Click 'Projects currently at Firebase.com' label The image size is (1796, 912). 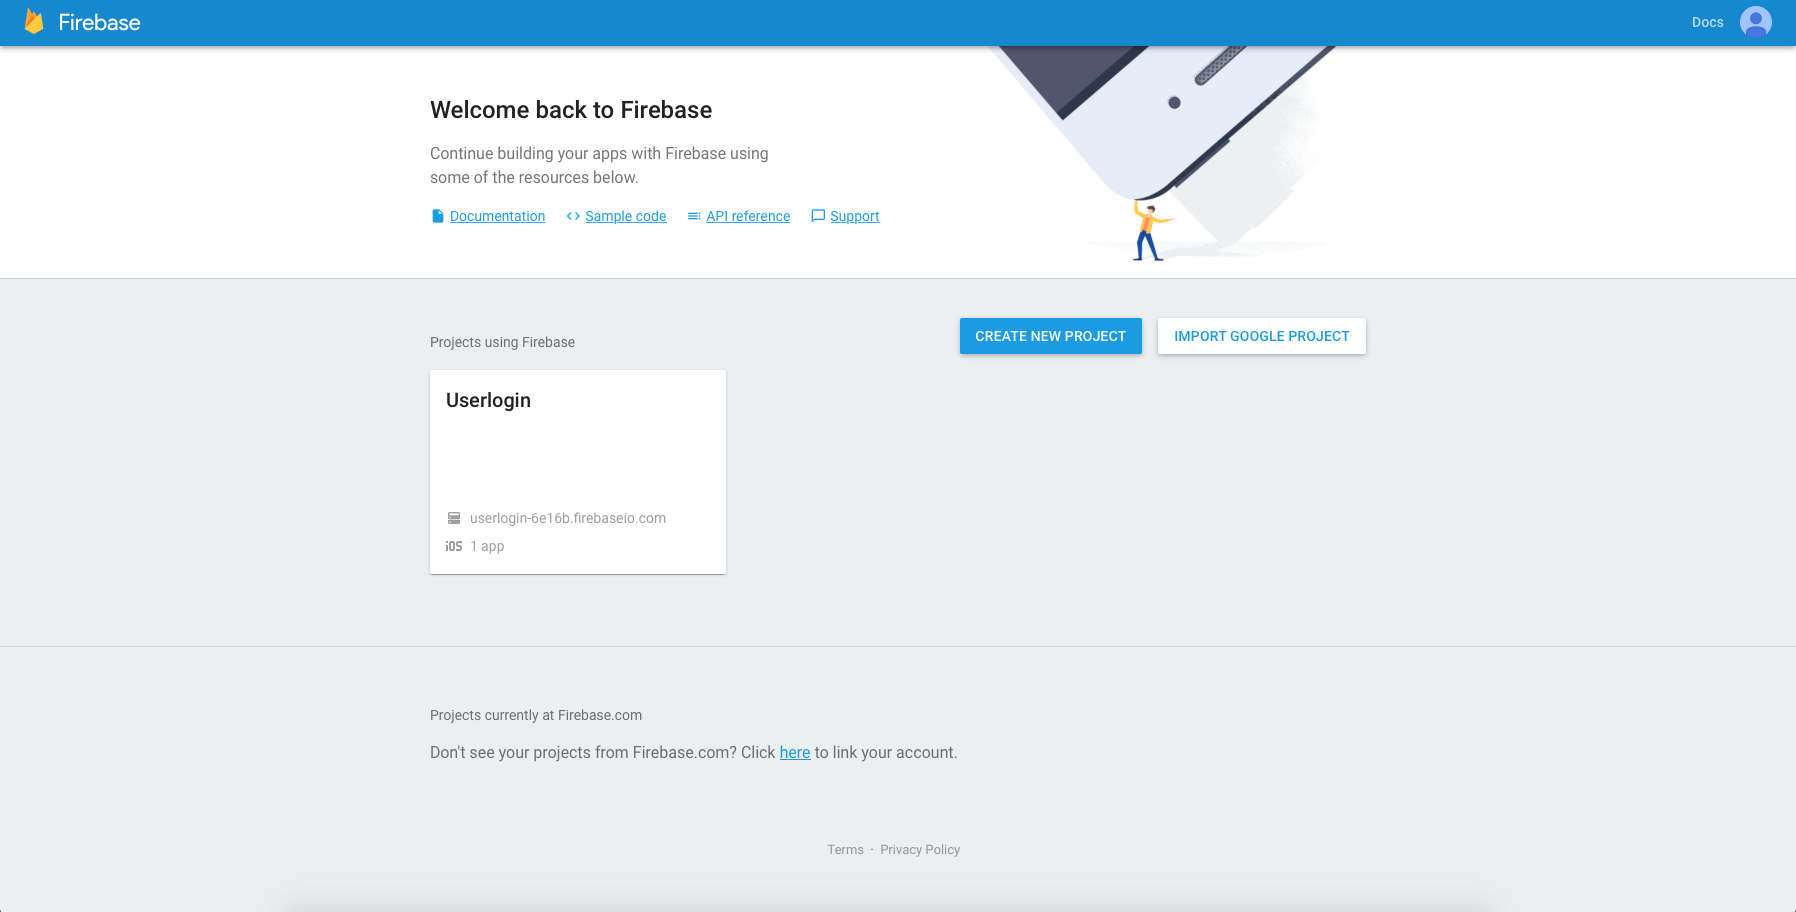coord(536,715)
